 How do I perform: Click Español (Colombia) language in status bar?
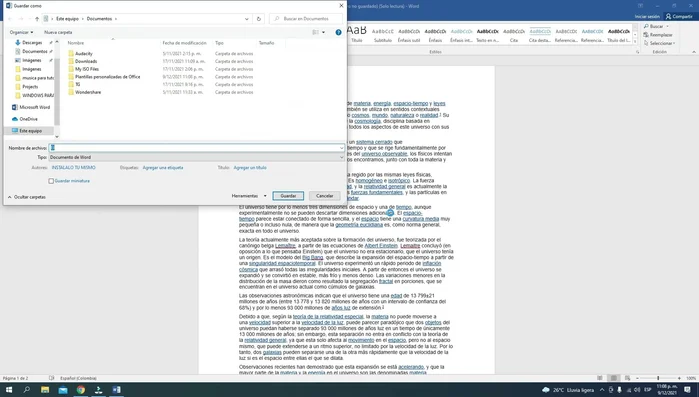point(78,378)
